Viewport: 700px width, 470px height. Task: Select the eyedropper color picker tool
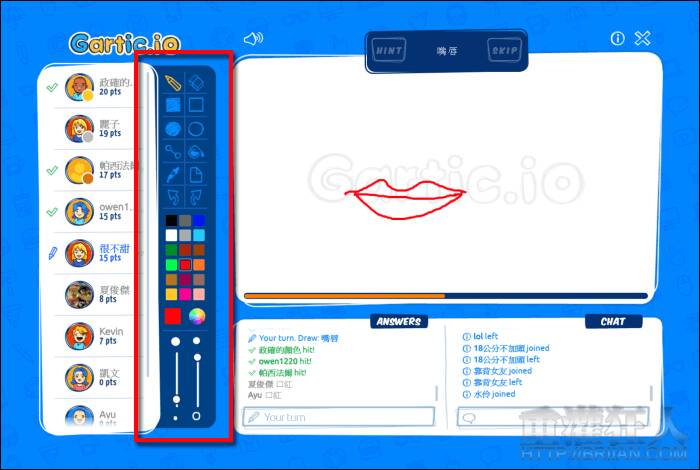point(173,175)
